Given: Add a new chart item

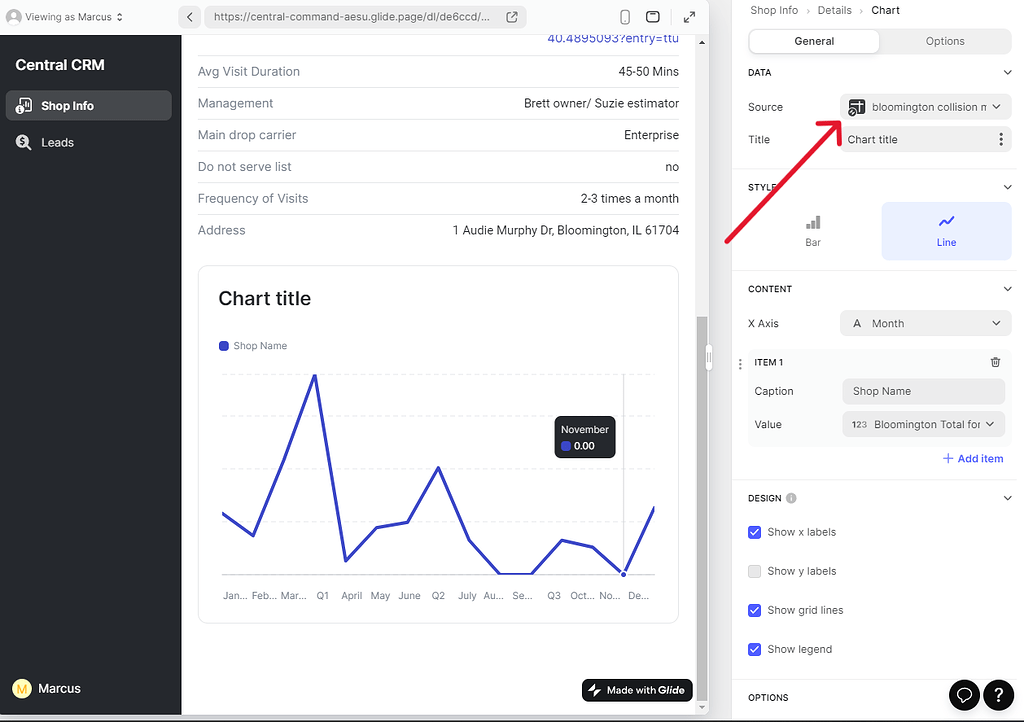Looking at the screenshot, I should (x=973, y=458).
